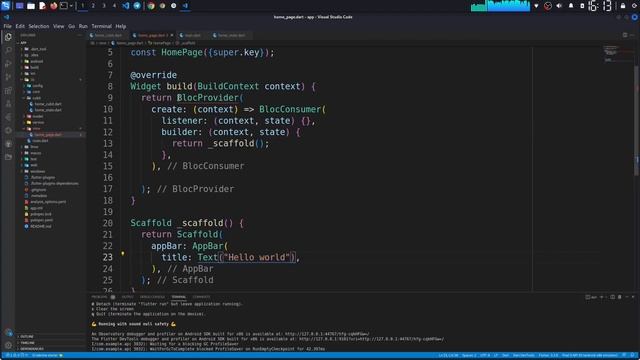Collapse the cubit folder in Explorer
640x360 pixels.
[50, 98]
